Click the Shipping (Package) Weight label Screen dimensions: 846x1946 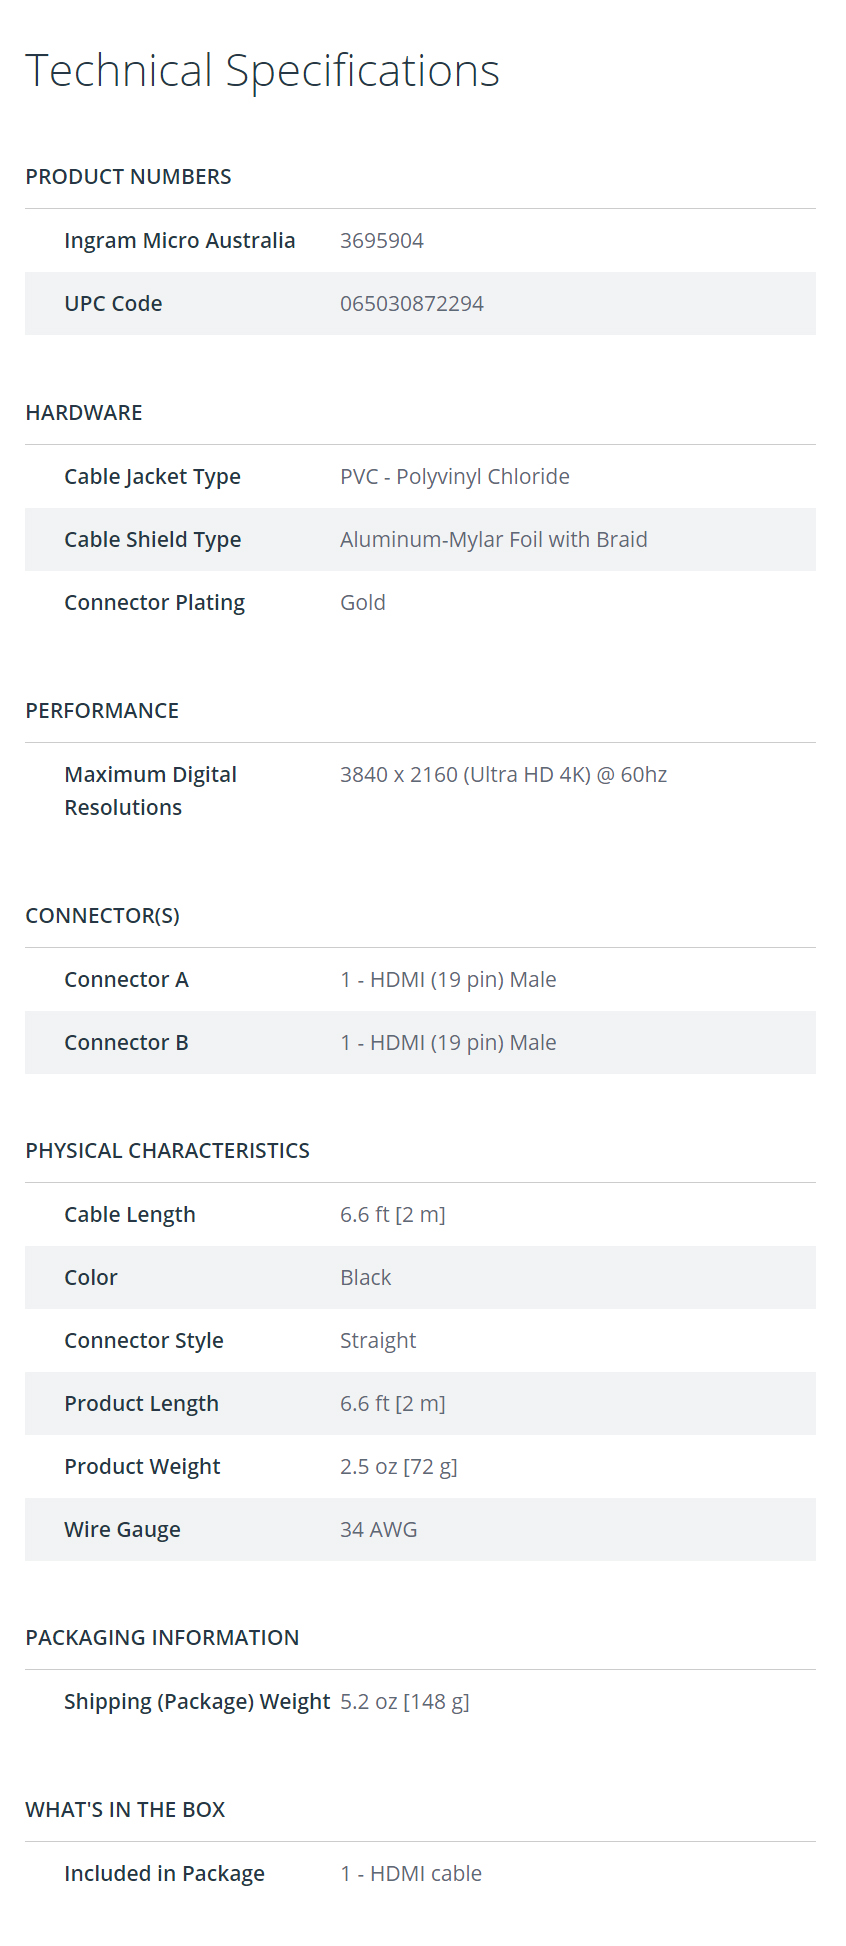point(197,1702)
